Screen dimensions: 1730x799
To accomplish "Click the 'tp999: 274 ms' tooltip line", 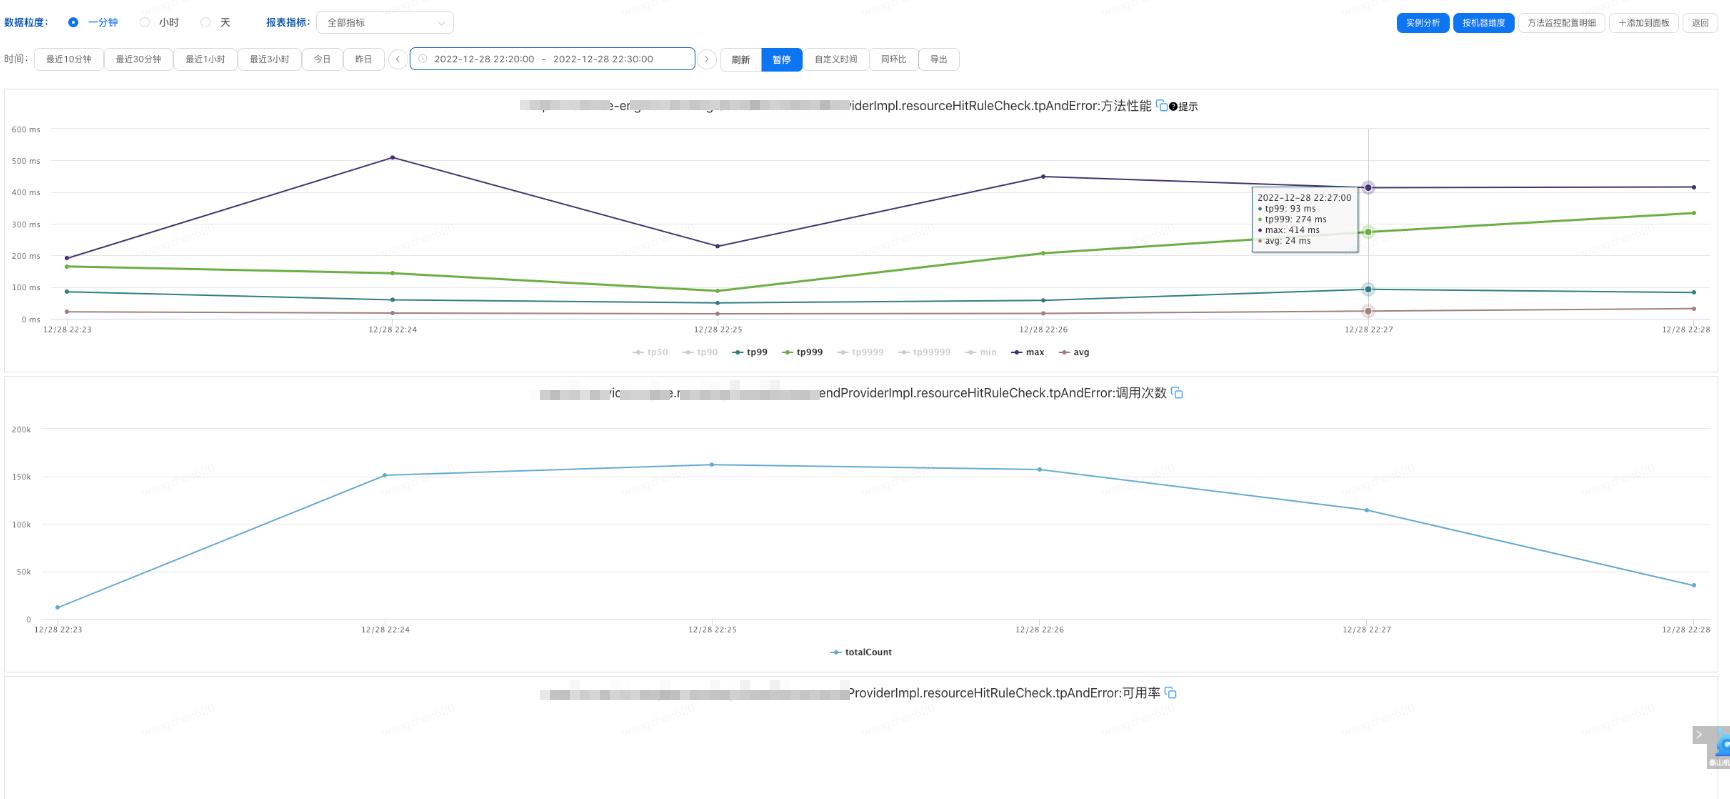I will 1292,219.
